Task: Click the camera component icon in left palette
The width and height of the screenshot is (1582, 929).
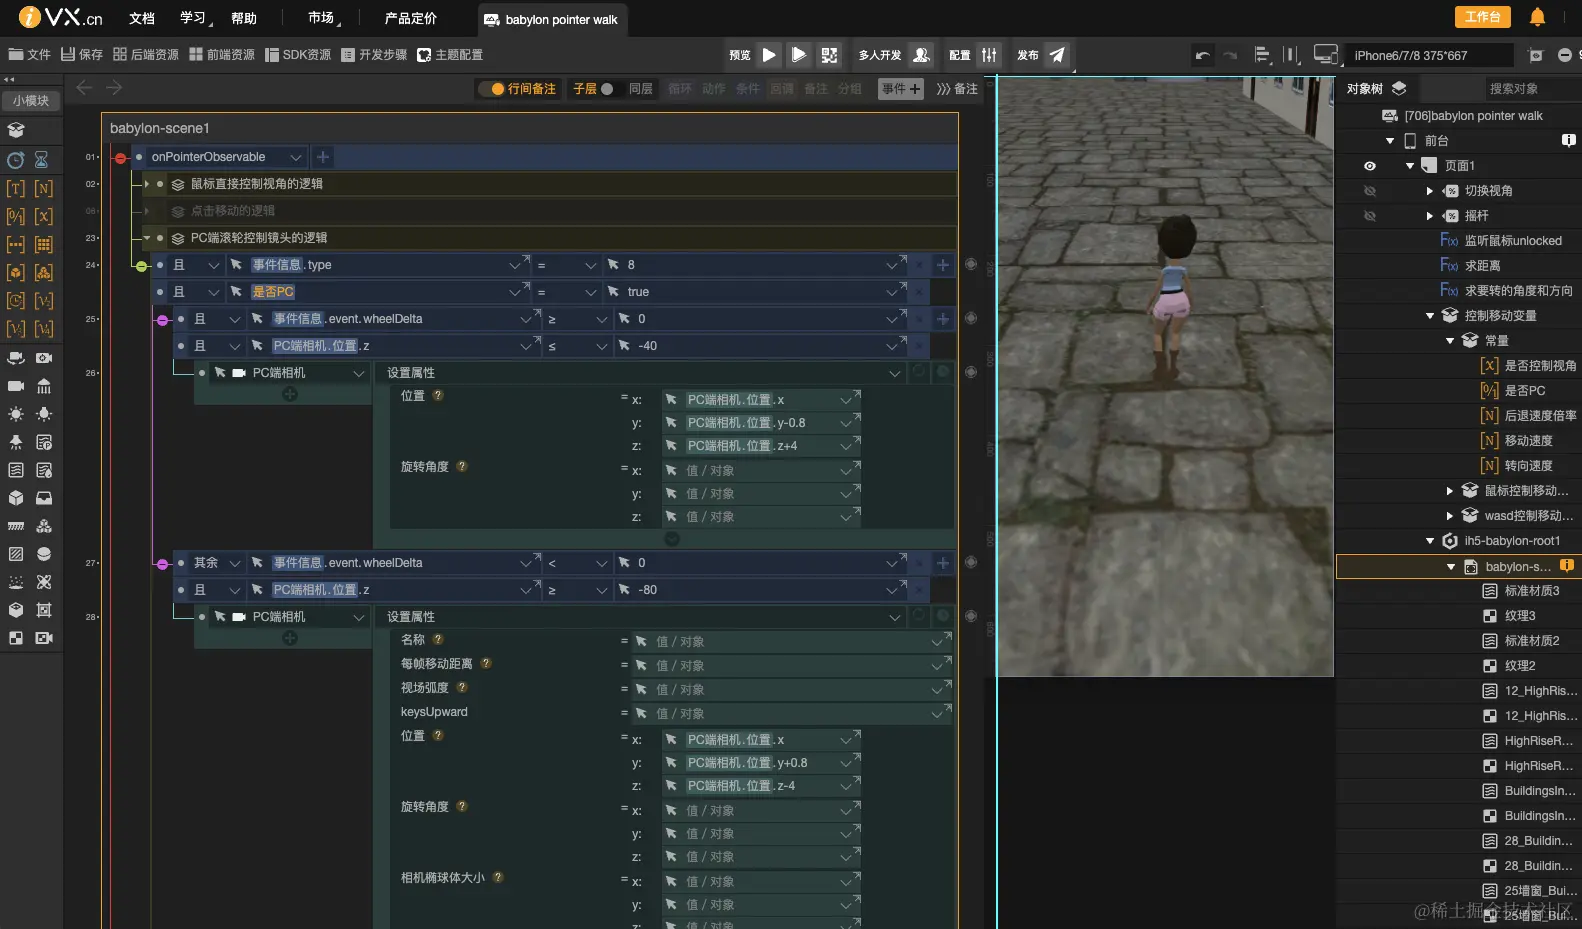Action: pos(16,386)
